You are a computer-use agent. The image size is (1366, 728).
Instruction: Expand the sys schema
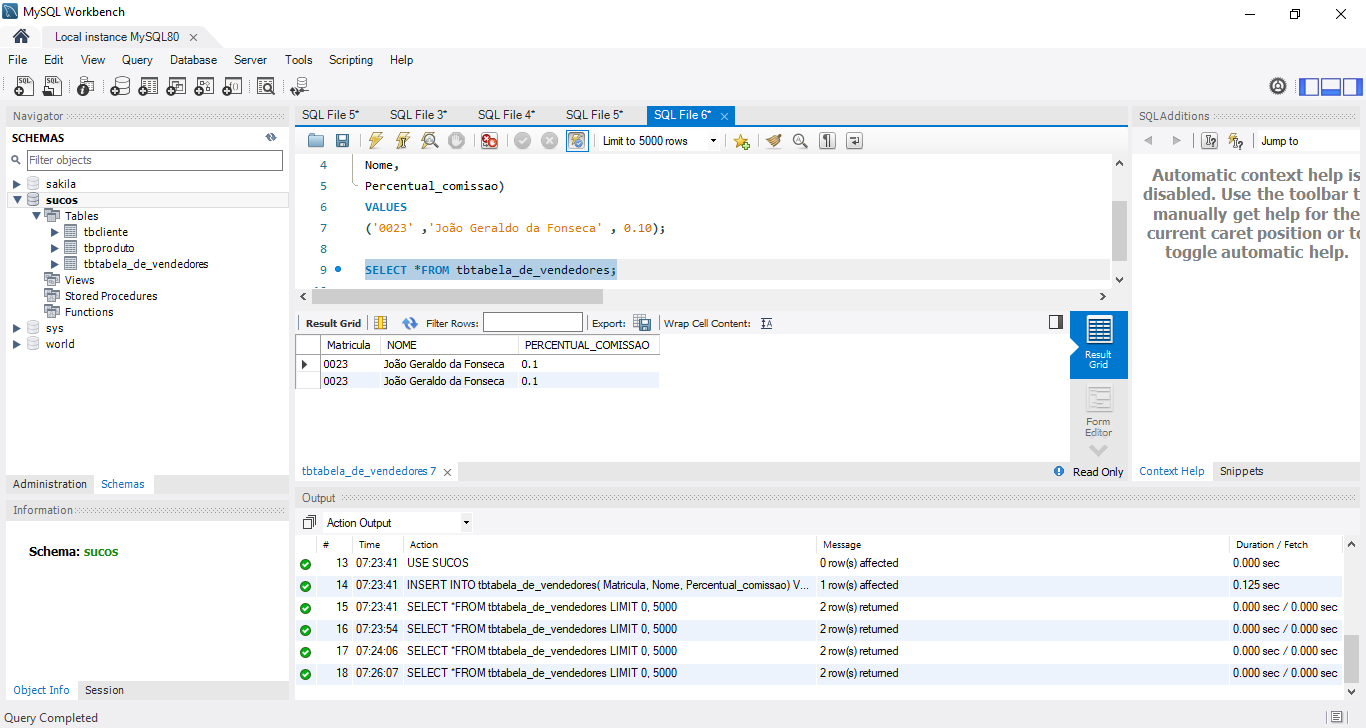coord(16,328)
